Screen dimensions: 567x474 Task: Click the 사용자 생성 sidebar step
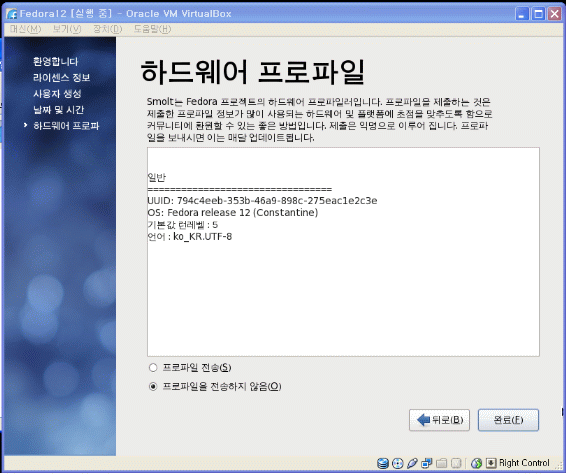pos(57,94)
